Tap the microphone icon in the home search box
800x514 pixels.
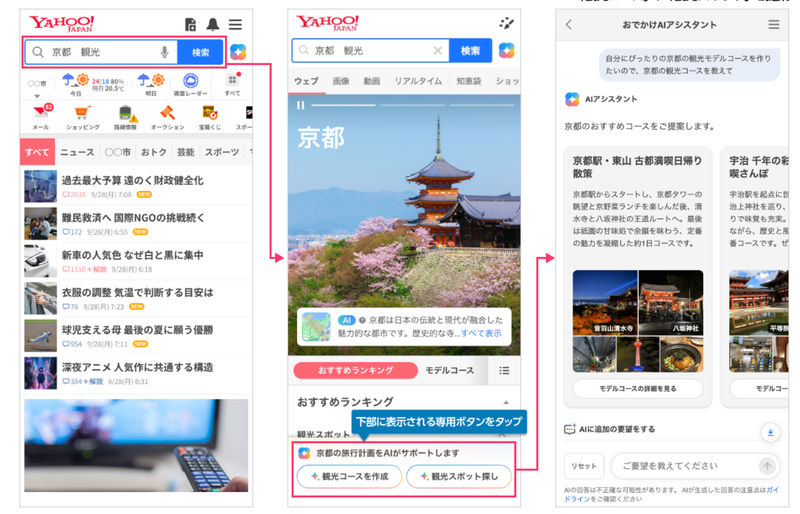click(x=164, y=52)
